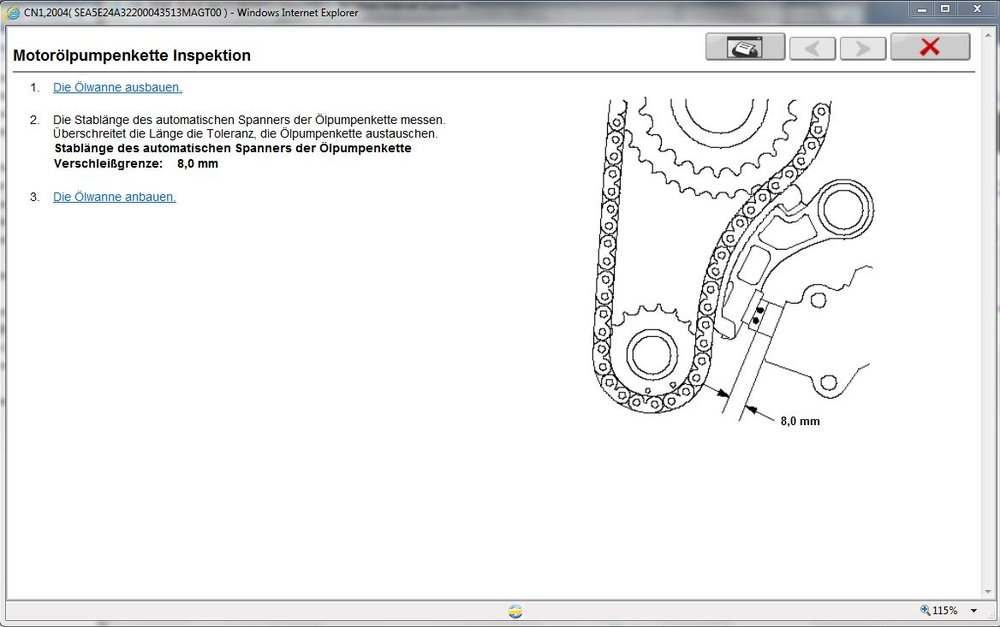Image resolution: width=1000 pixels, height=627 pixels.
Task: Click the print document icon
Action: pos(744,46)
